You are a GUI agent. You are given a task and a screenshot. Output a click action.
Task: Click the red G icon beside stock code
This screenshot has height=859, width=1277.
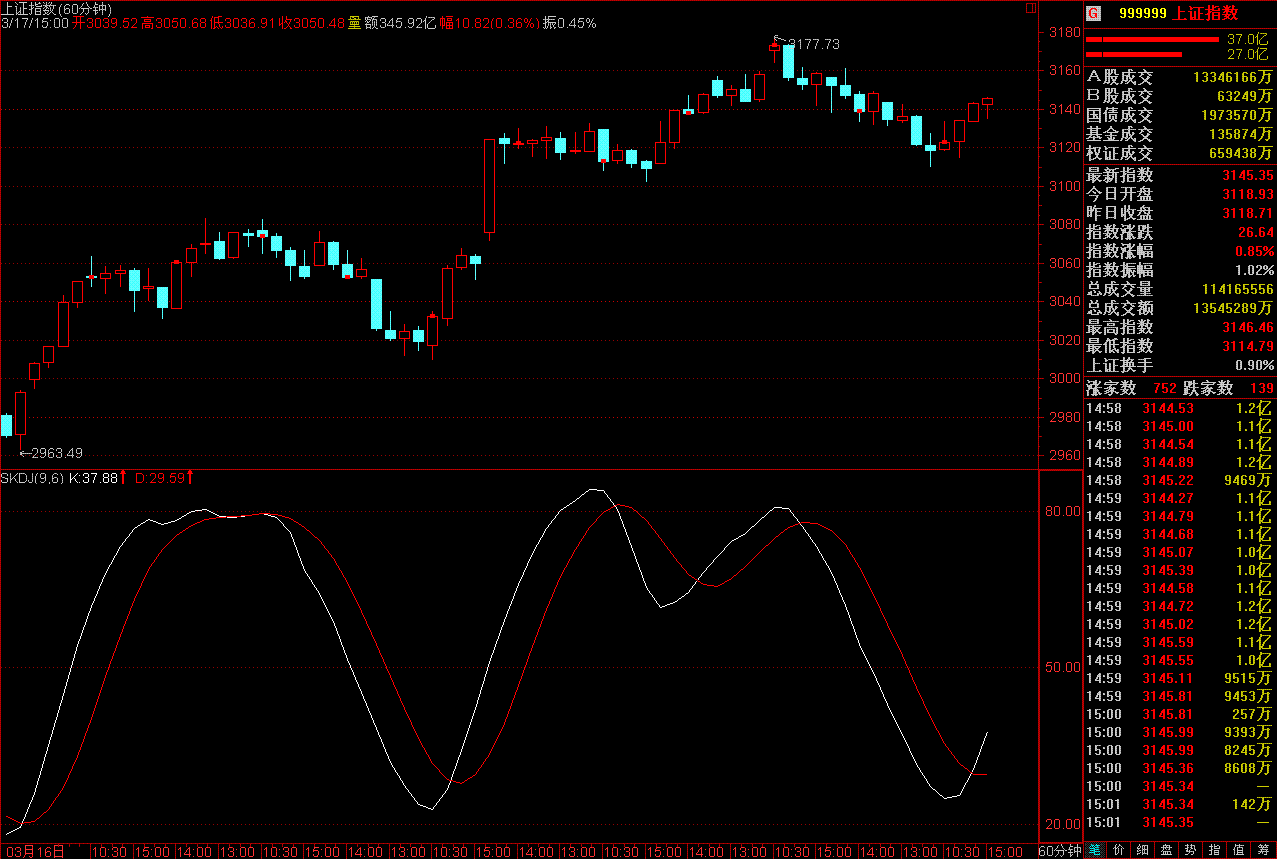[1093, 13]
